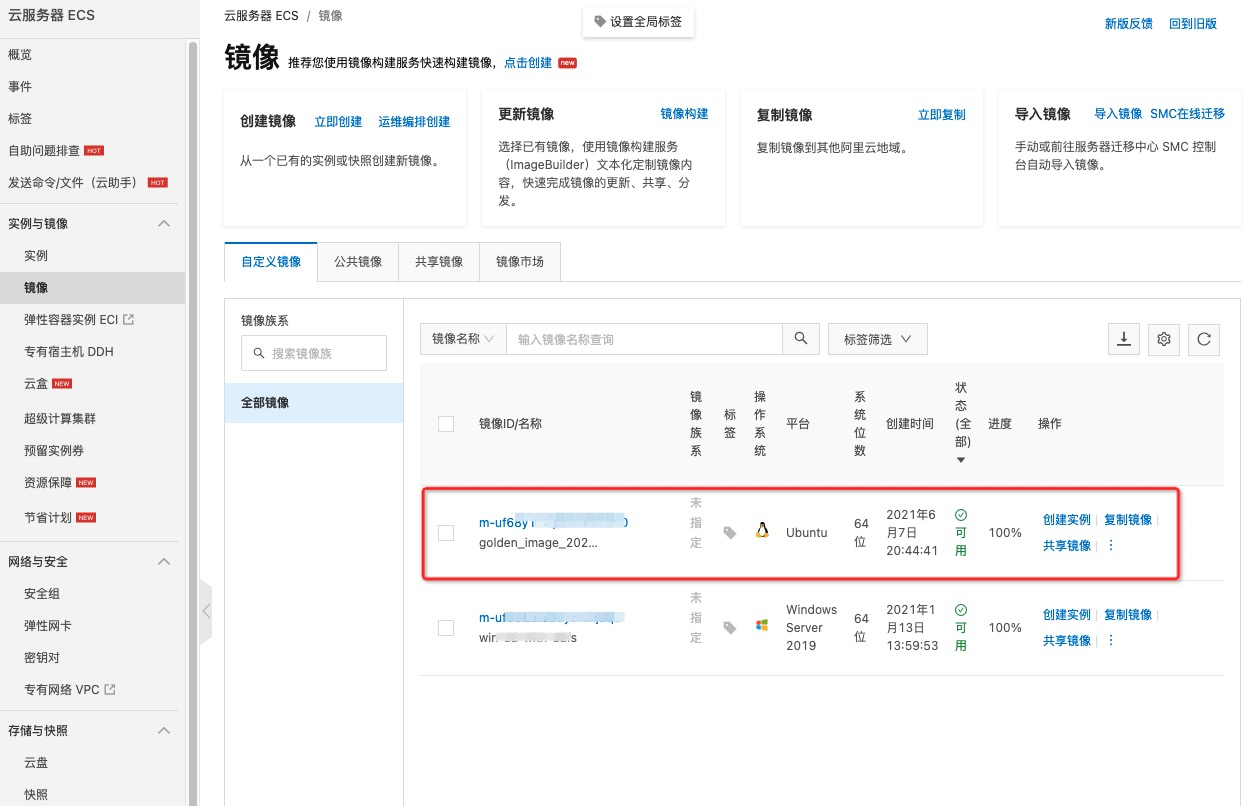Click 设置全局标签 tag button
Image resolution: width=1258 pixels, height=806 pixels.
[638, 21]
